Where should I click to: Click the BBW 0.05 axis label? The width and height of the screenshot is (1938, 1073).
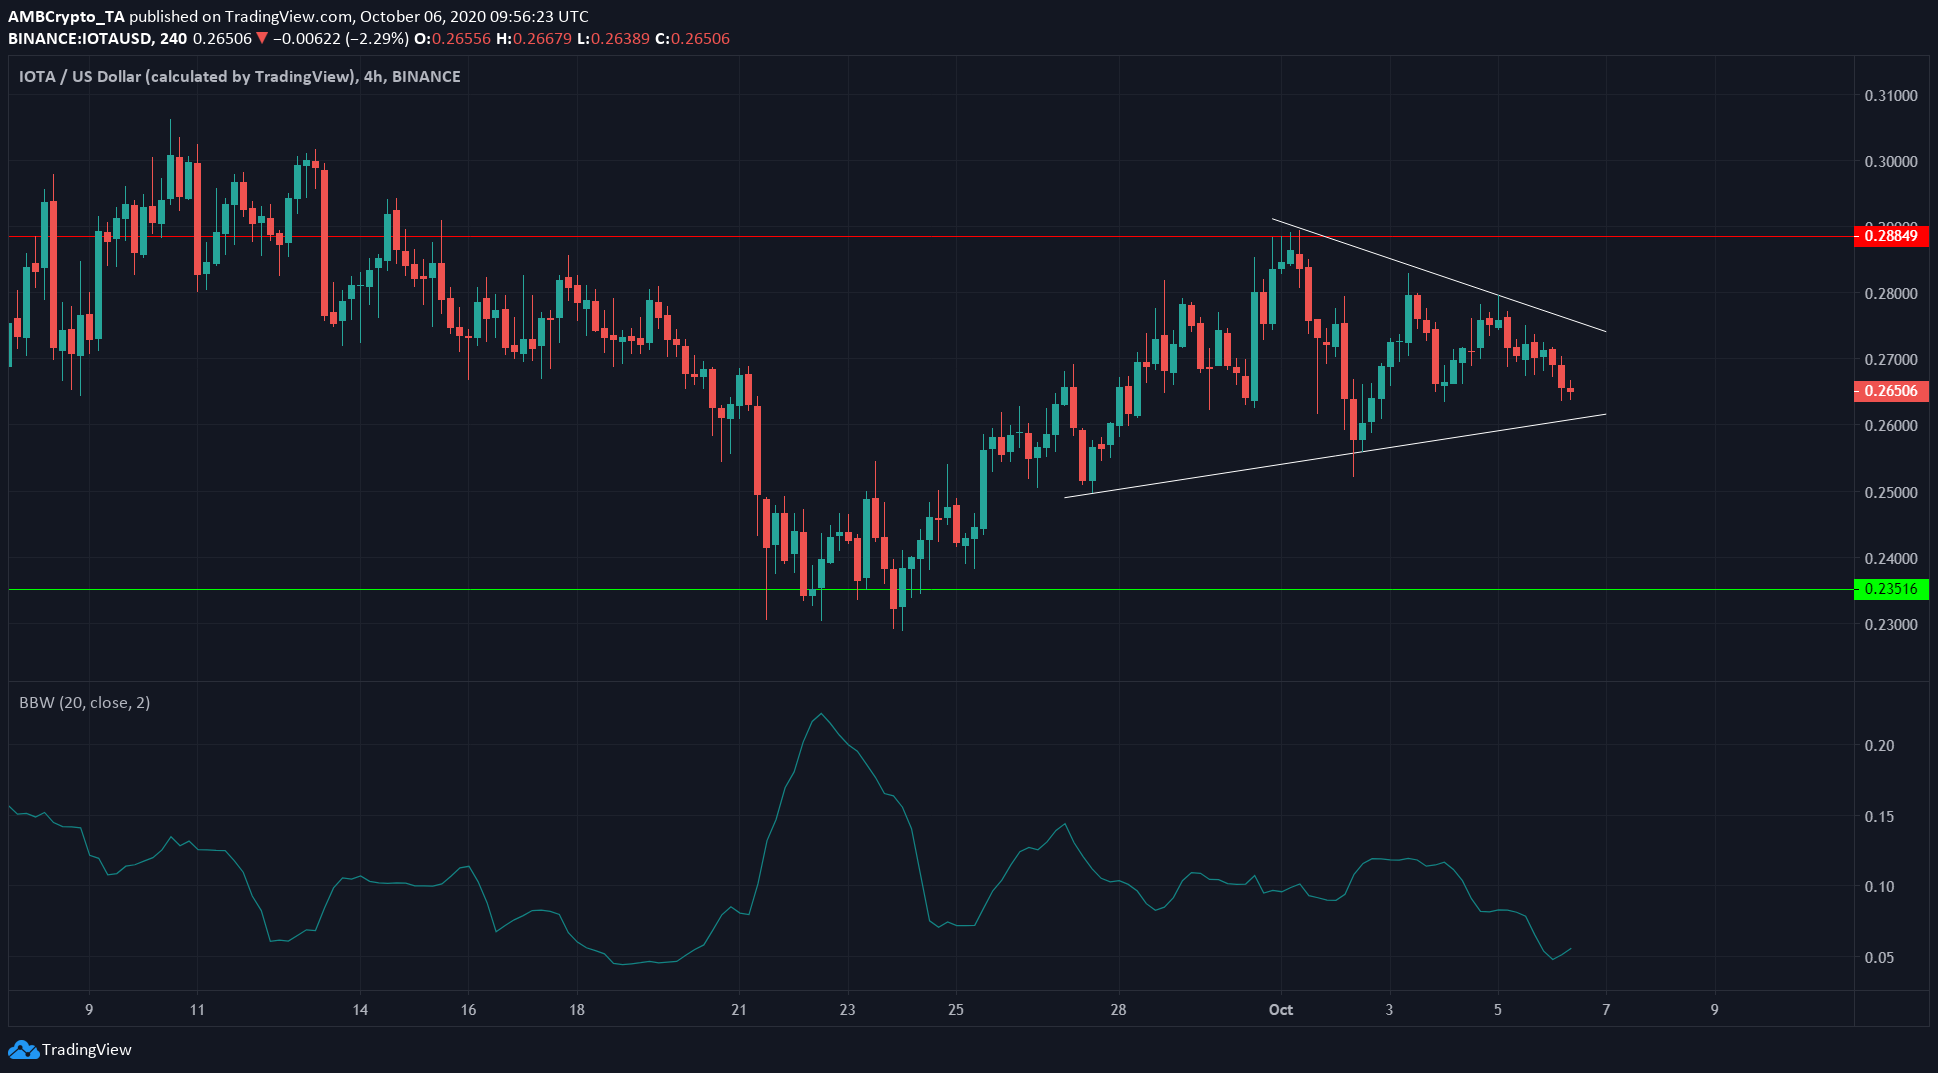pos(1879,958)
